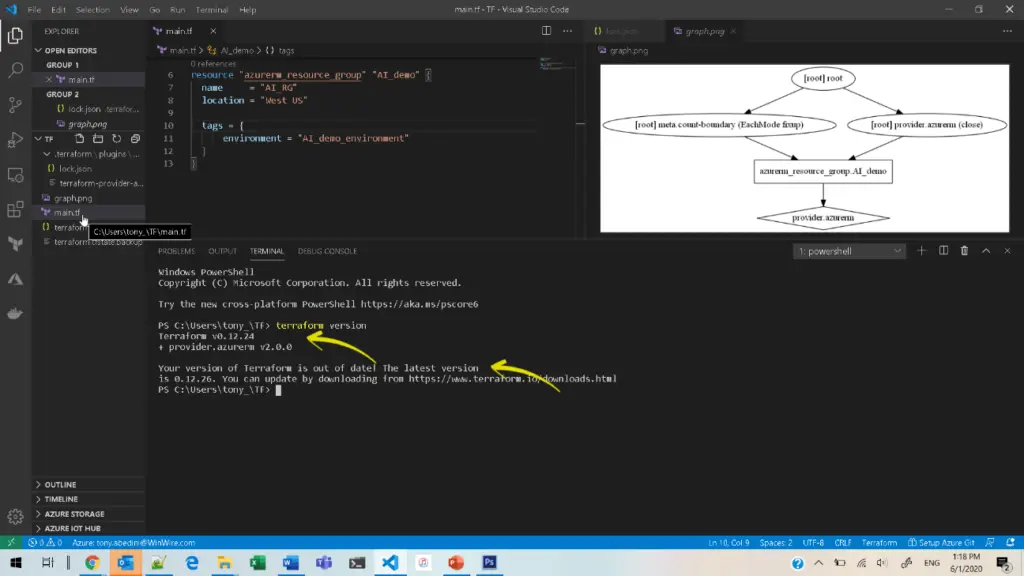Viewport: 1024px width, 576px height.
Task: Create new file in TF folder
Action: (x=79, y=138)
